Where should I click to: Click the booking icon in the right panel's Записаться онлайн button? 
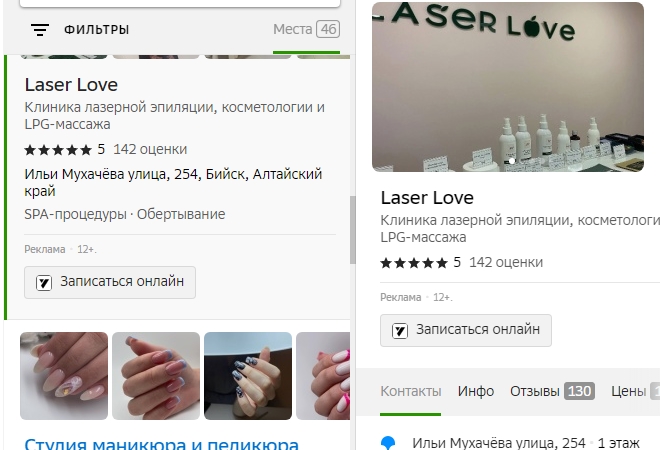[400, 330]
